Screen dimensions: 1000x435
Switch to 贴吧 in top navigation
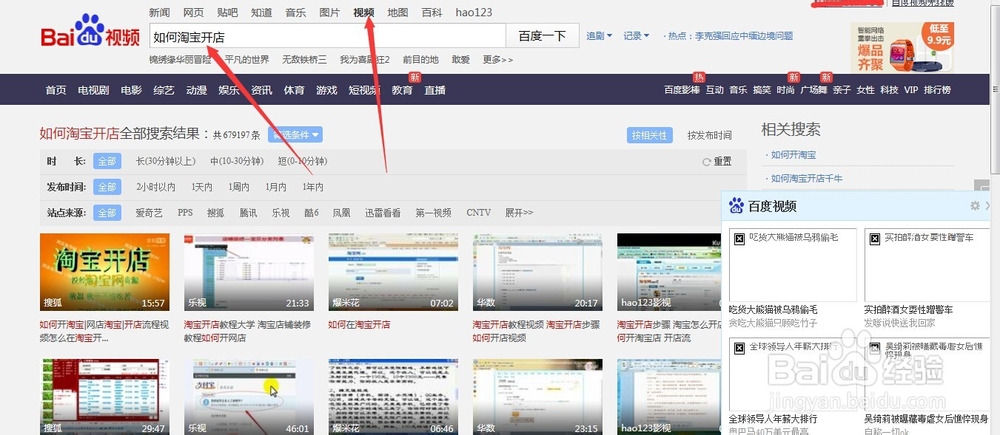(x=228, y=12)
